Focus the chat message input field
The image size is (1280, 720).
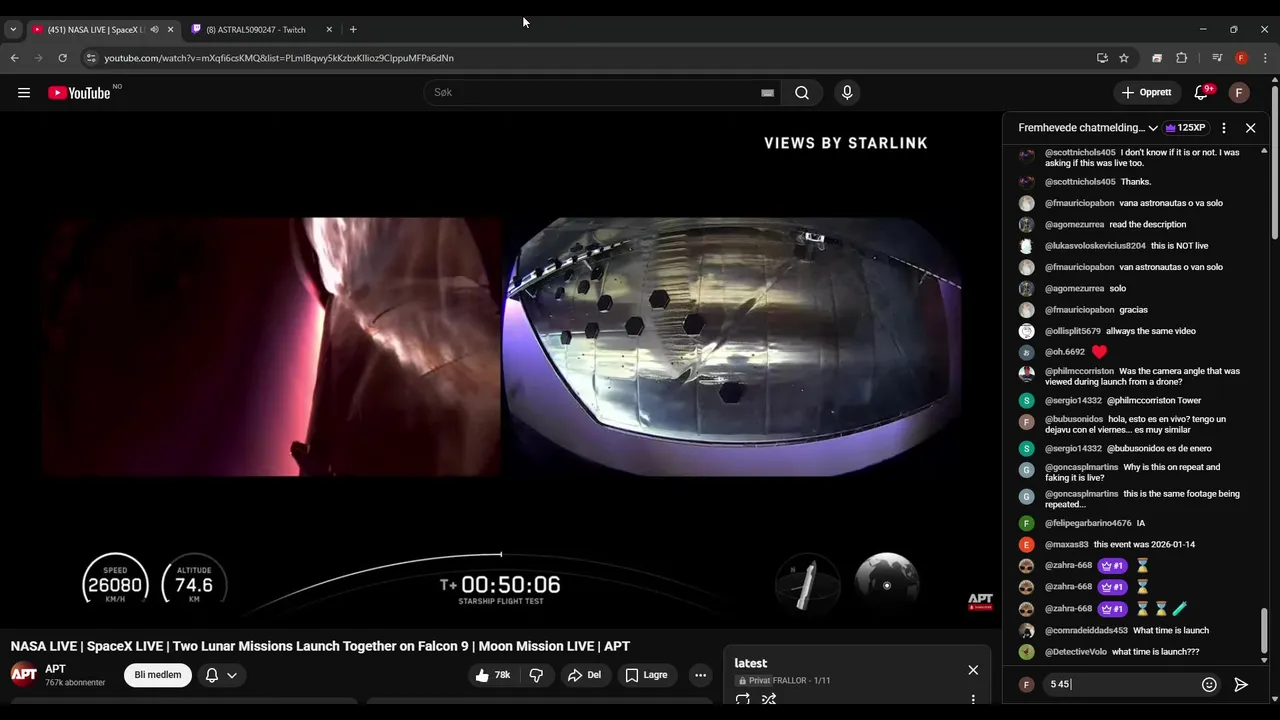[1120, 685]
